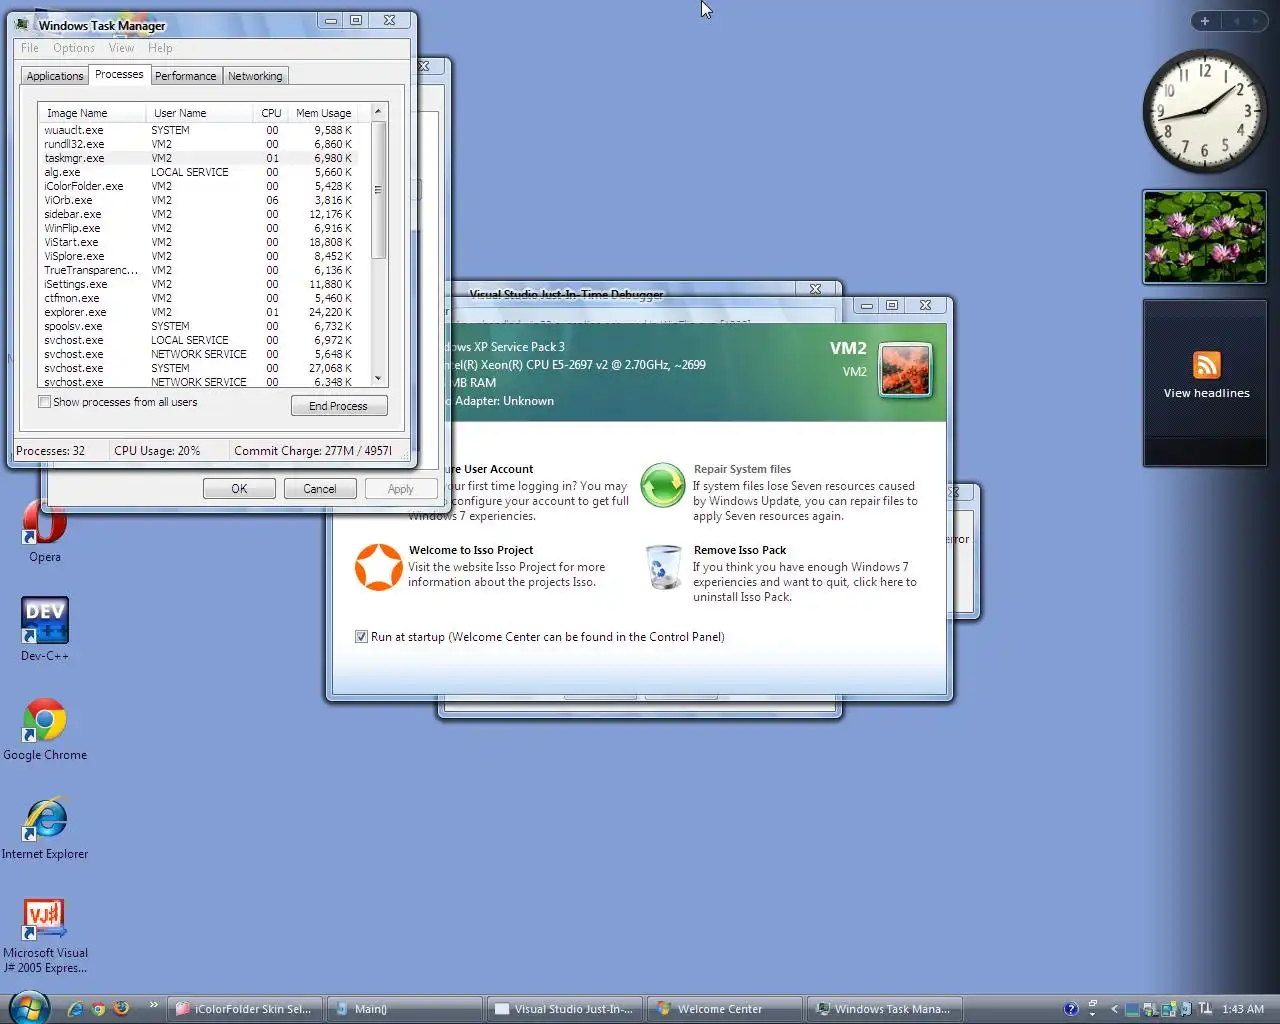Switch to the Performance tab
The width and height of the screenshot is (1280, 1024).
click(185, 76)
